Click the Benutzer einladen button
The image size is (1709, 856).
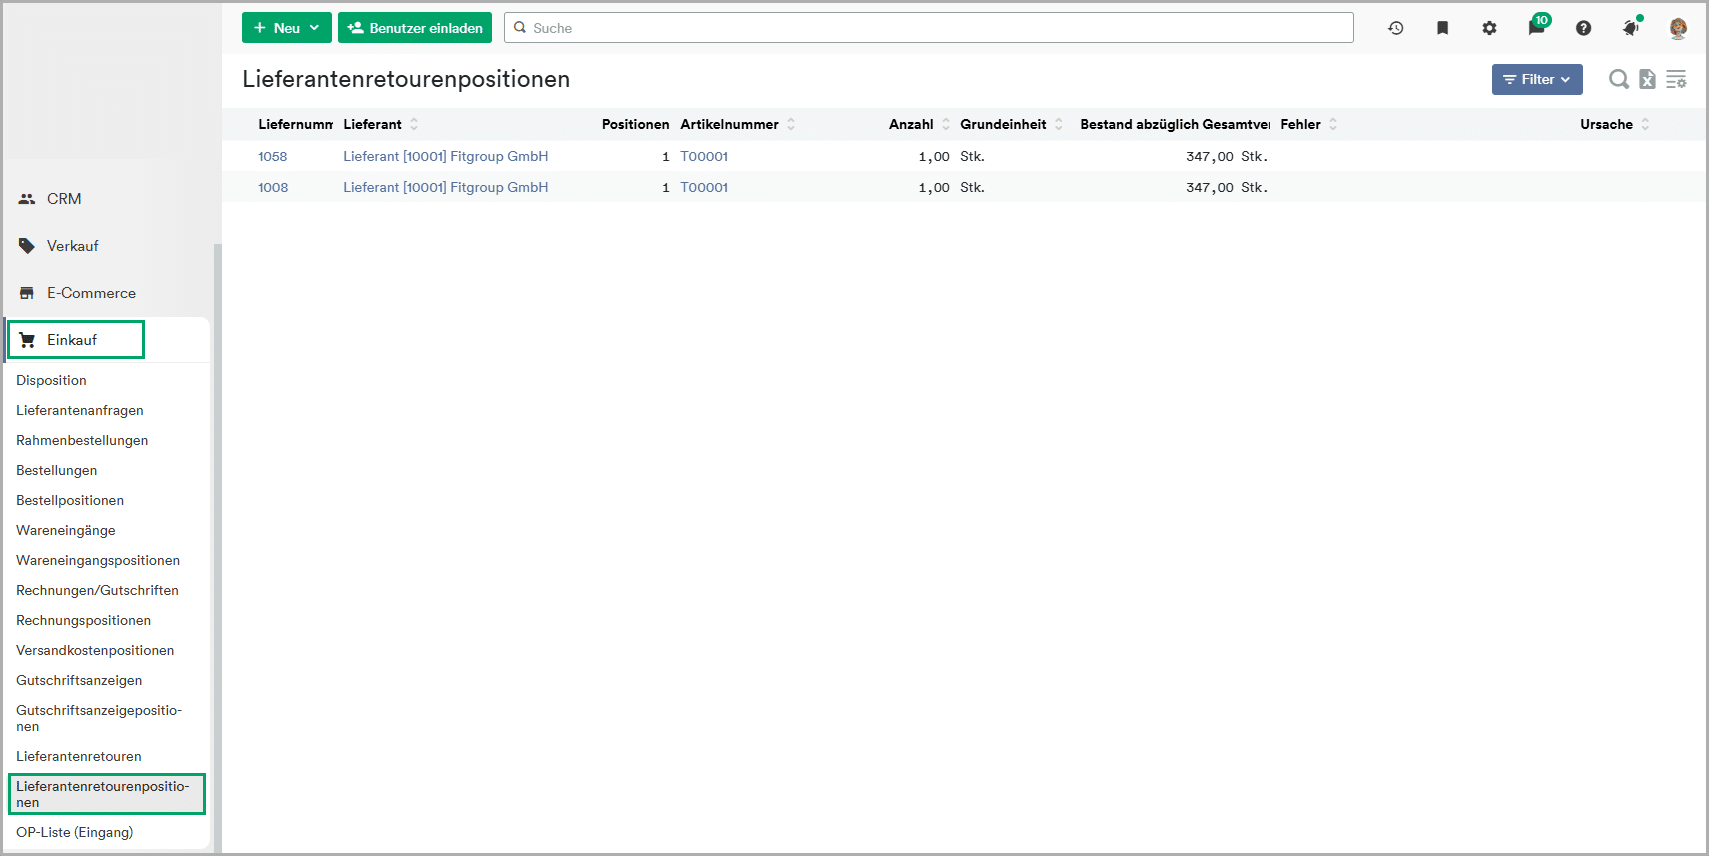(415, 28)
